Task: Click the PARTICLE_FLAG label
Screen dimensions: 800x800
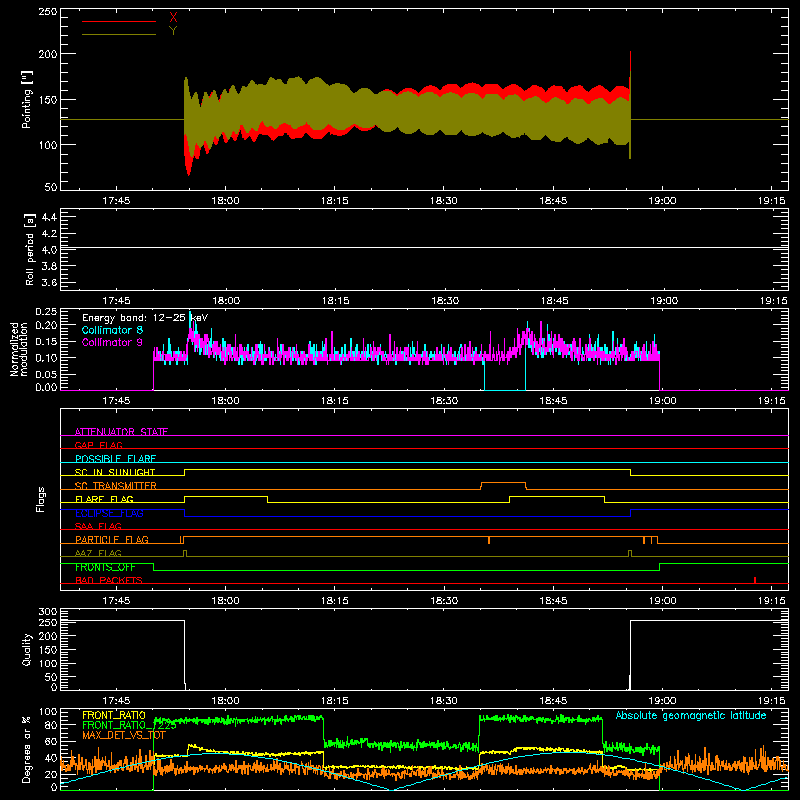Action: click(x=112, y=539)
